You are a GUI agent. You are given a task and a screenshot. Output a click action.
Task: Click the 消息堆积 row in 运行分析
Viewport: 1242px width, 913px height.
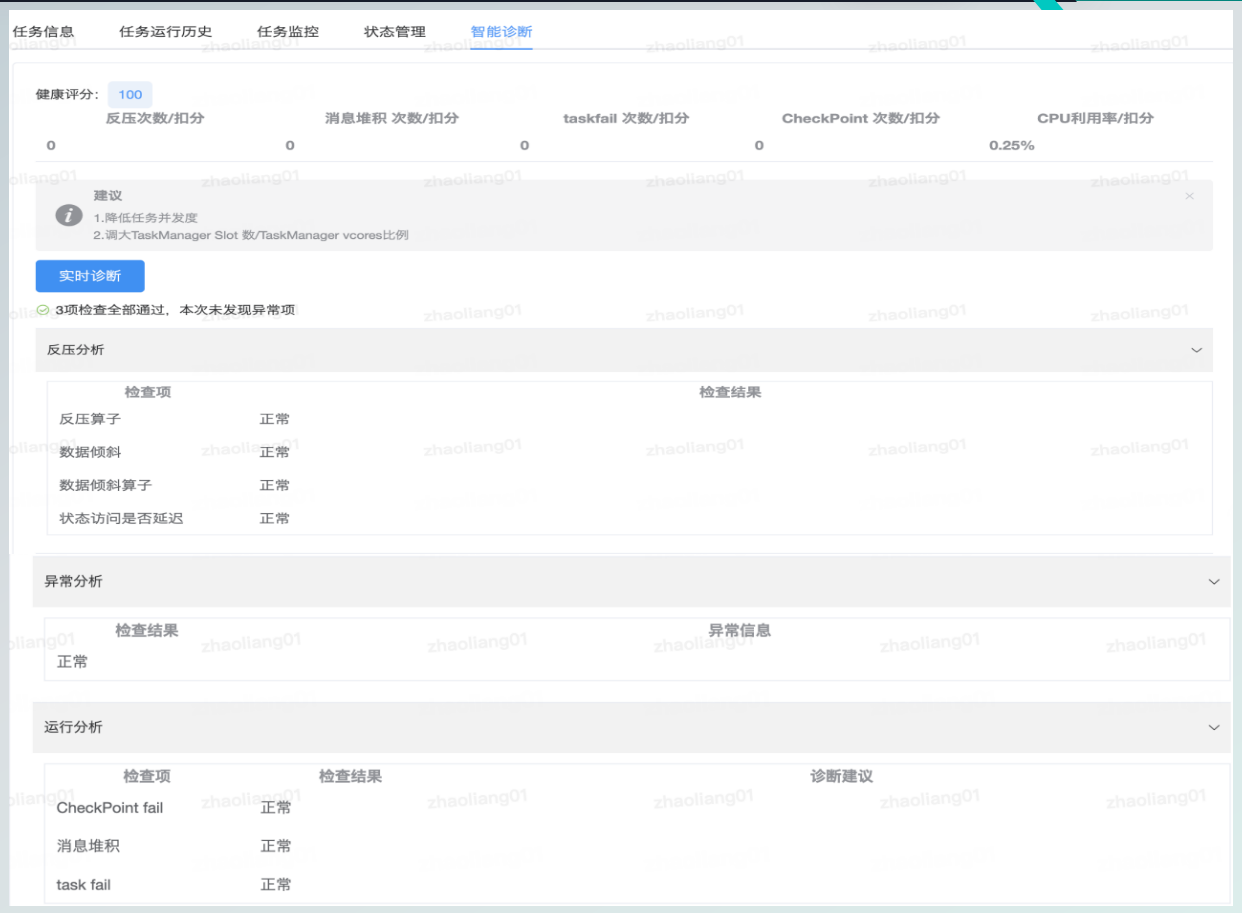[88, 846]
